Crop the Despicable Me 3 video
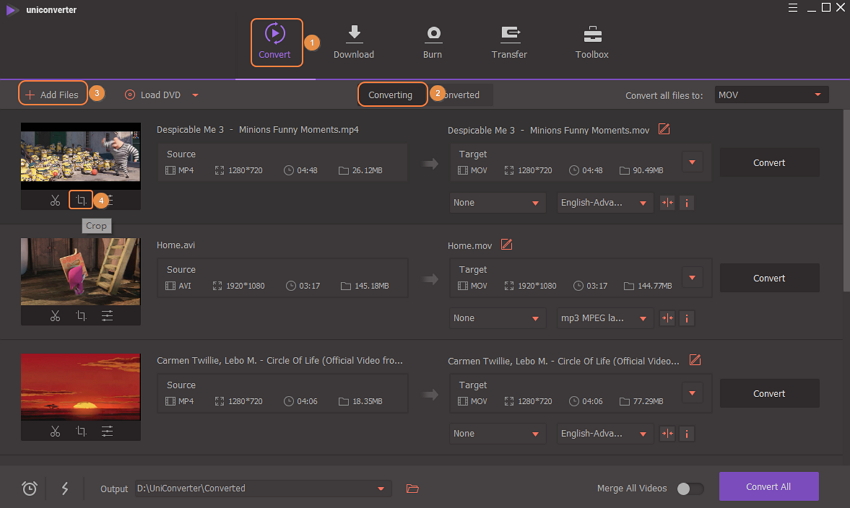This screenshot has width=850, height=508. [81, 200]
